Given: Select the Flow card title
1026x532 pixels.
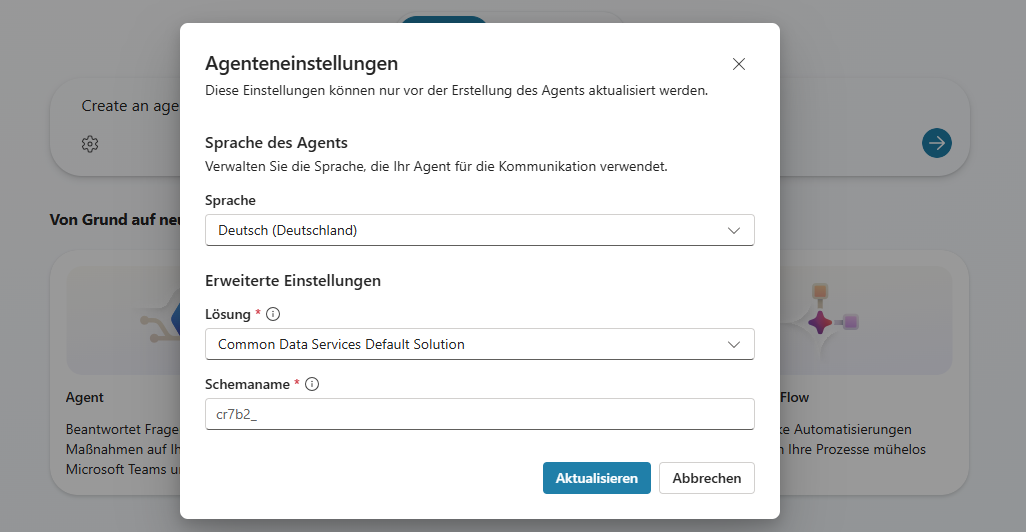Looking at the screenshot, I should click(x=794, y=397).
